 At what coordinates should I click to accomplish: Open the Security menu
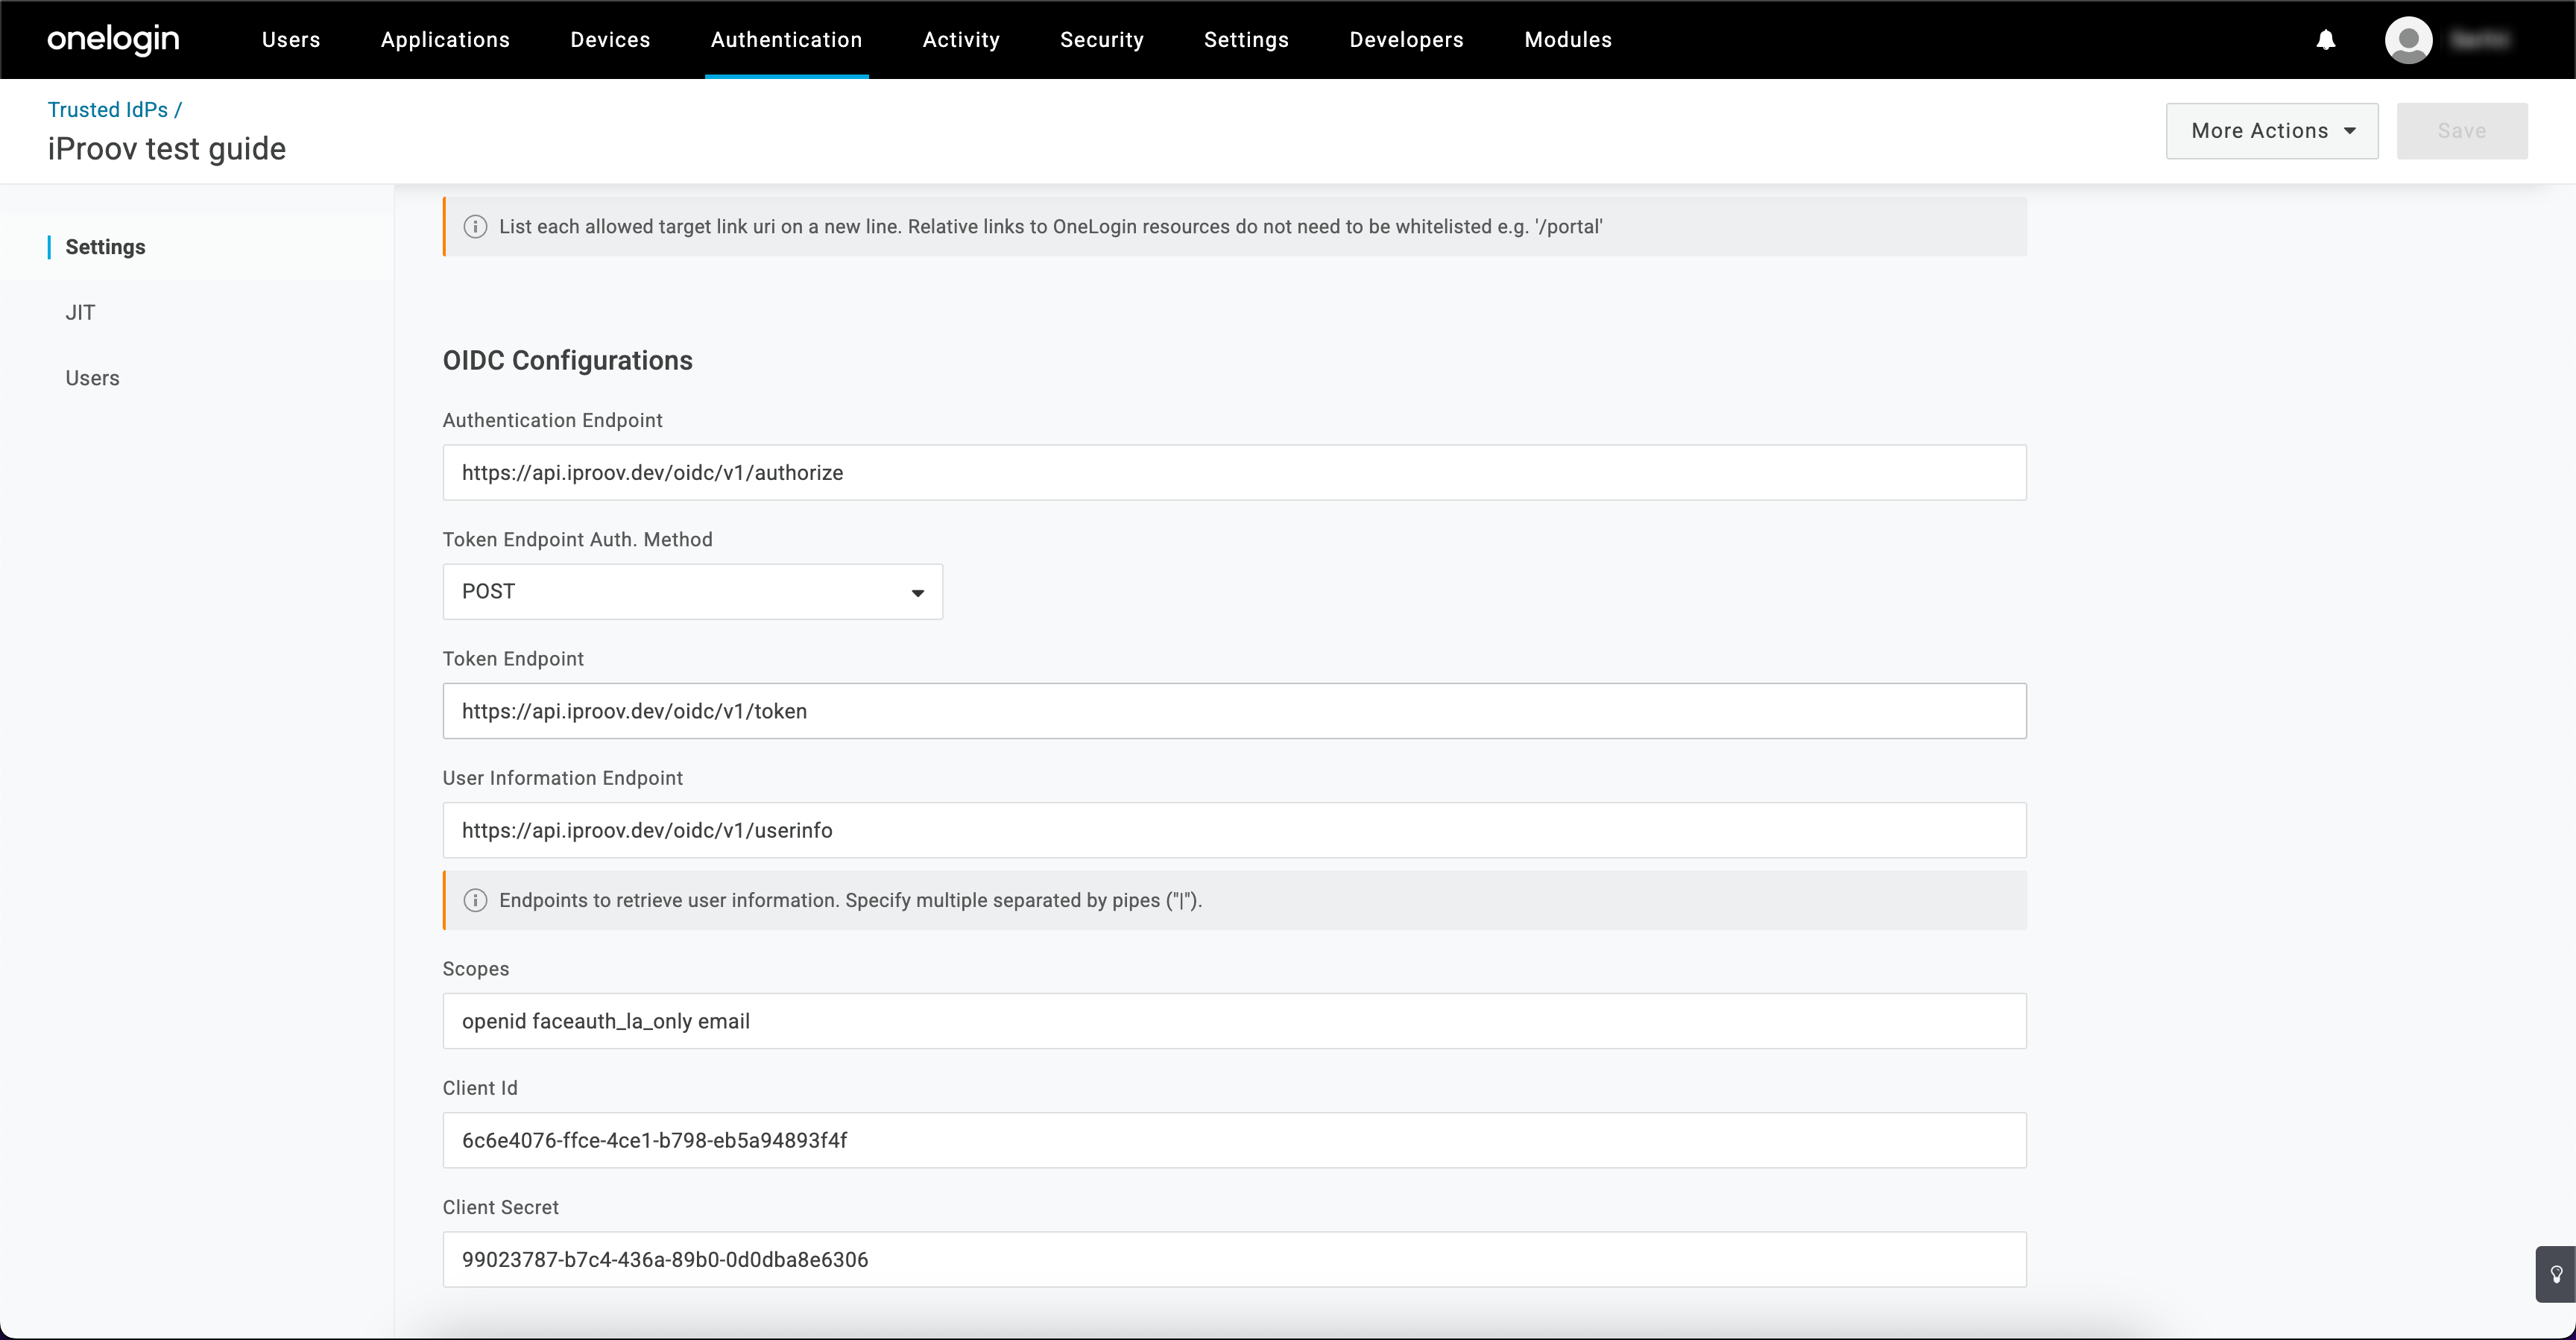(1102, 40)
